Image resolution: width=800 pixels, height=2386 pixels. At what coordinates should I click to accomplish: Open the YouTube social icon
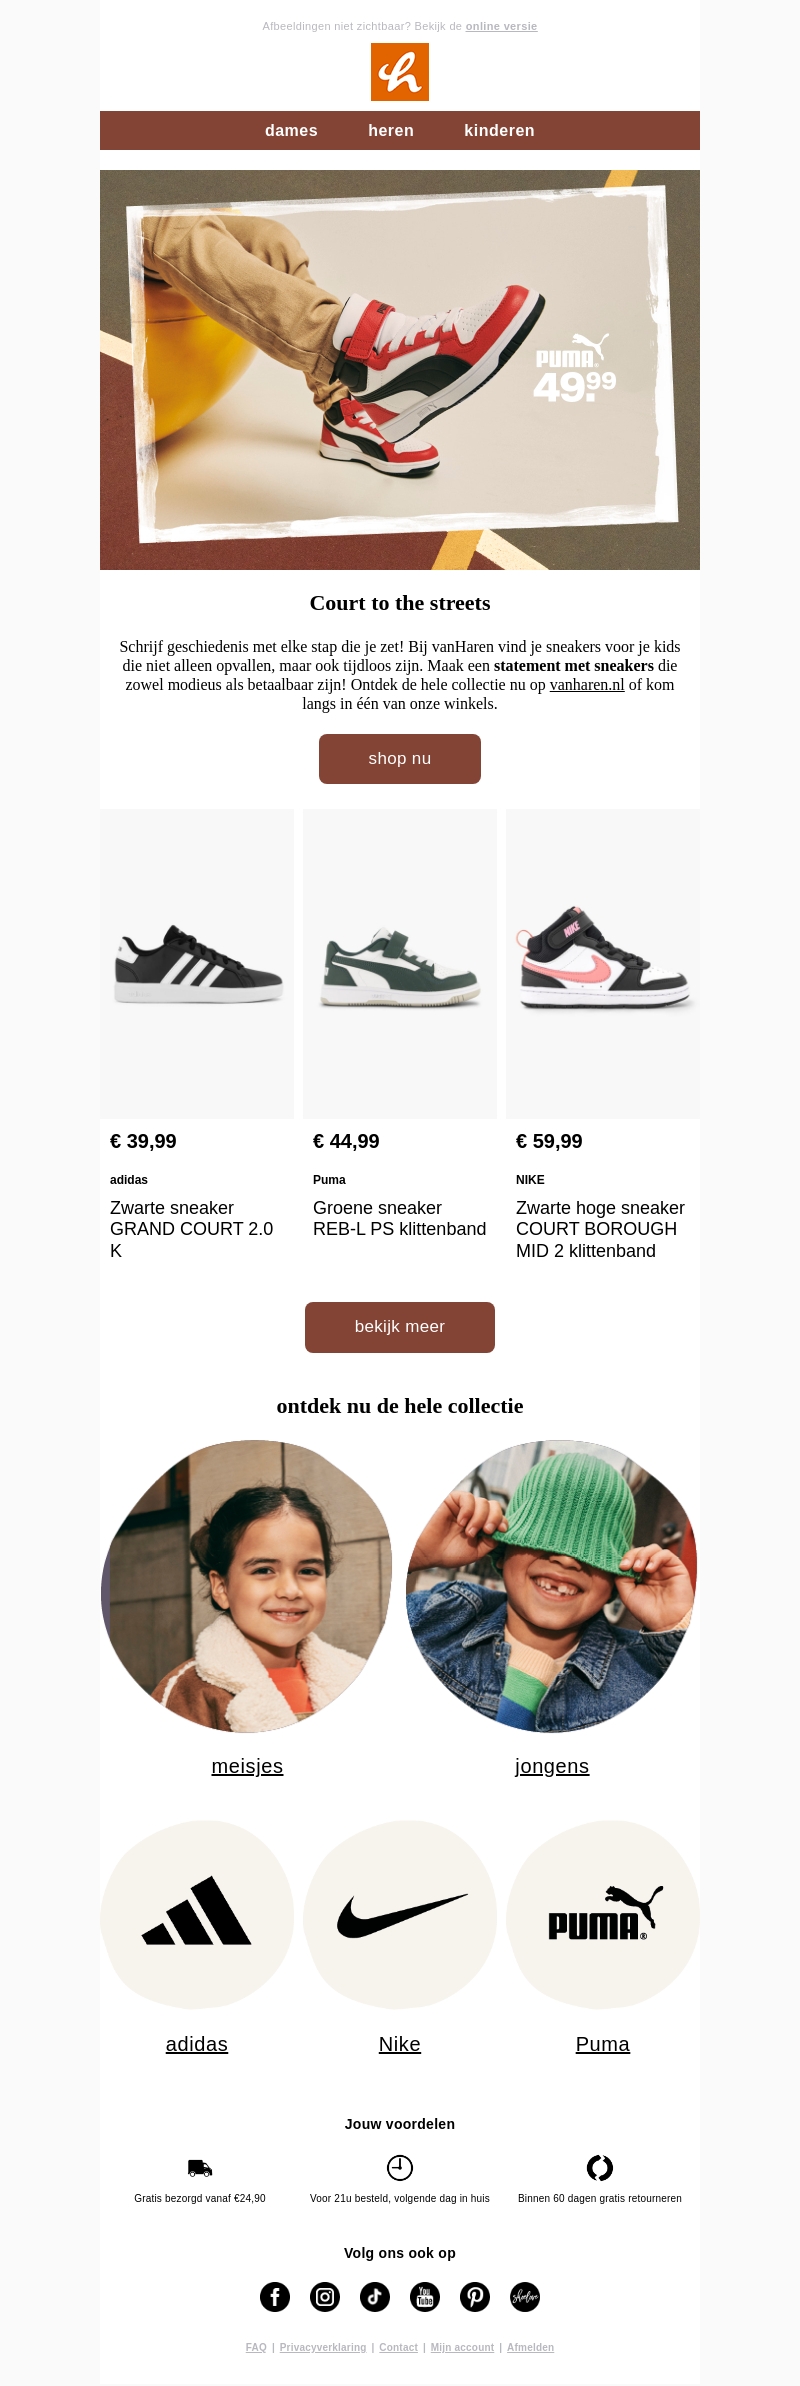(425, 2296)
